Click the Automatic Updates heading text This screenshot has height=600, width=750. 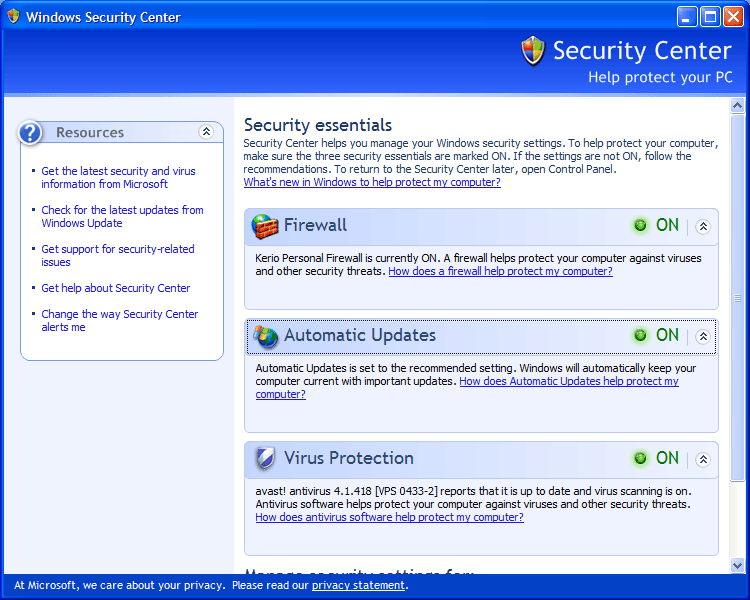tap(360, 335)
